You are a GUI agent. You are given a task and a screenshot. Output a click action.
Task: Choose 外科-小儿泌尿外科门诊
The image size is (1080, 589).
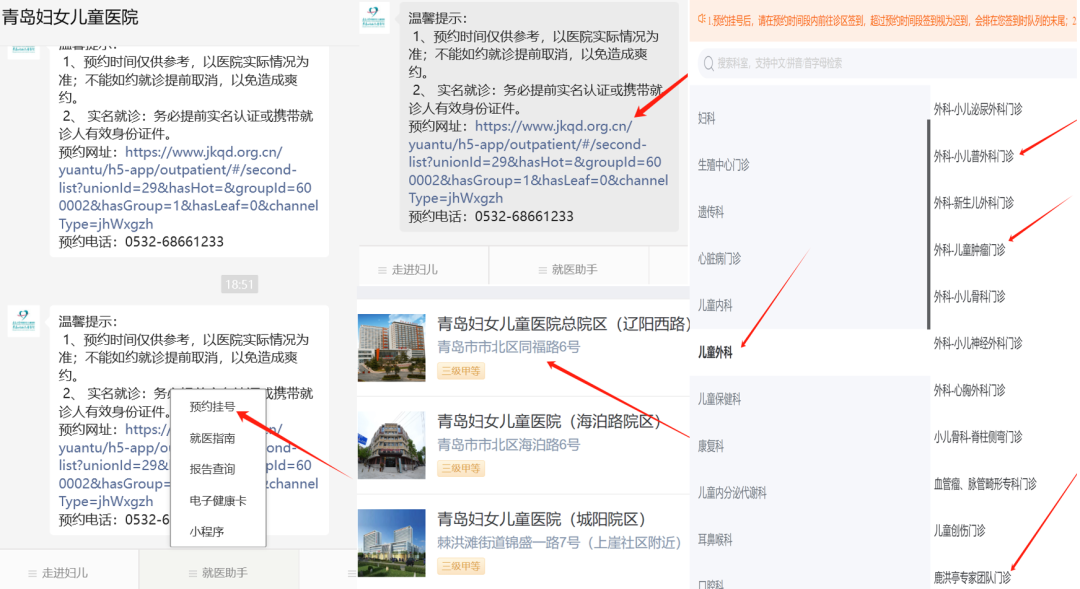[978, 109]
